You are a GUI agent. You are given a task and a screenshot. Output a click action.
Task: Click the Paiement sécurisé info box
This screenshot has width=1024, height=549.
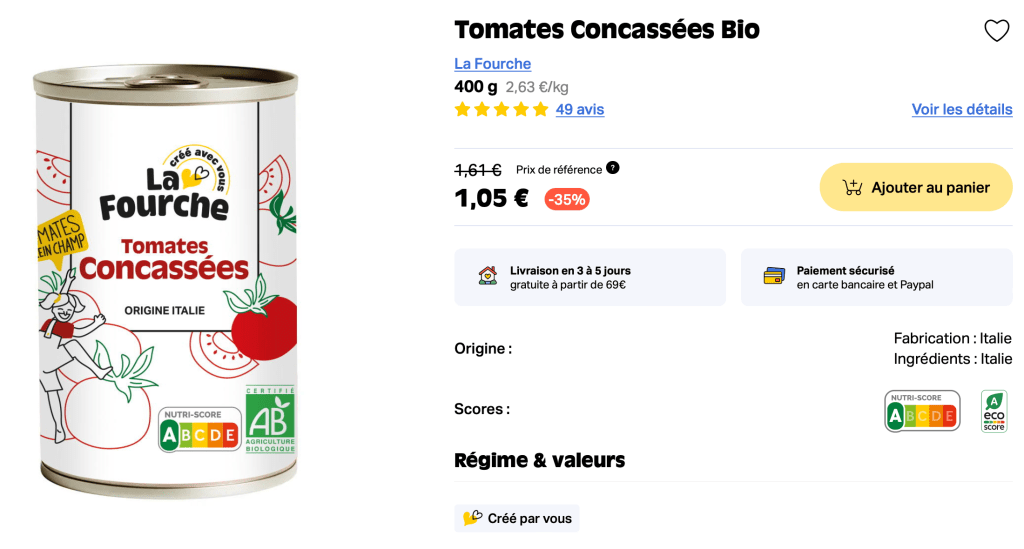tap(876, 277)
